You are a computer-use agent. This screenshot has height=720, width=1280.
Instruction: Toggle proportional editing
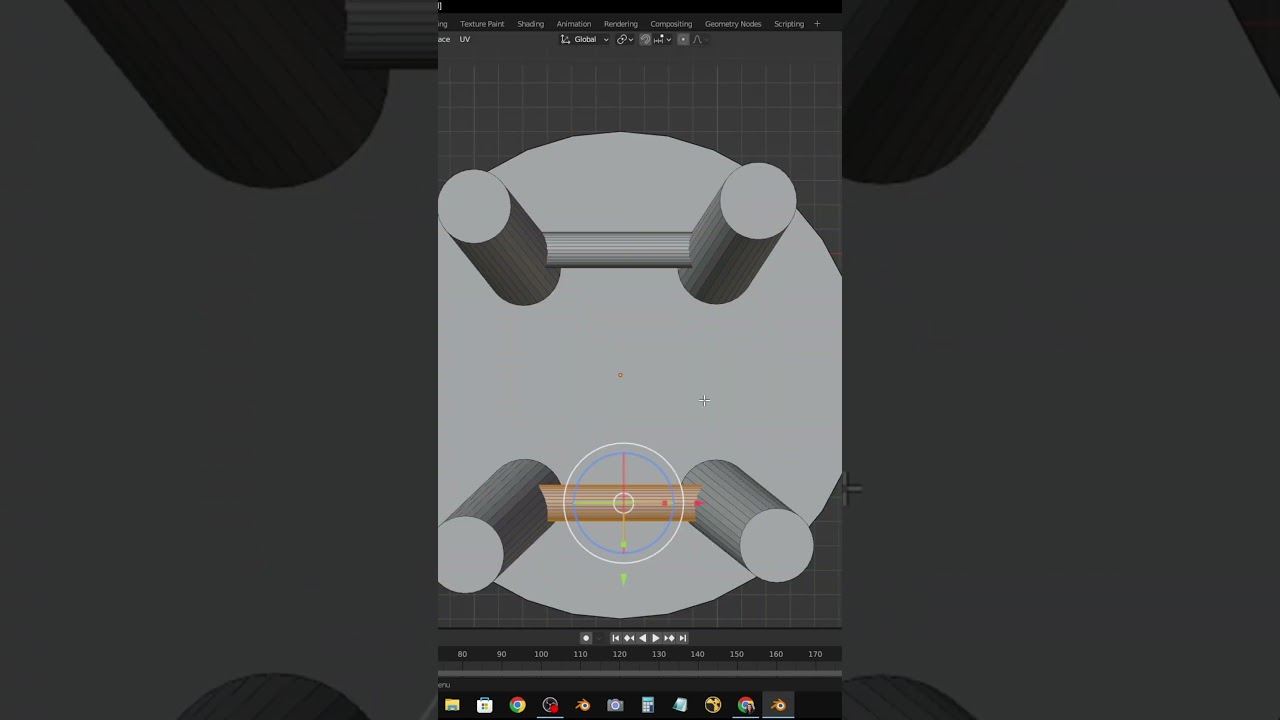683,39
